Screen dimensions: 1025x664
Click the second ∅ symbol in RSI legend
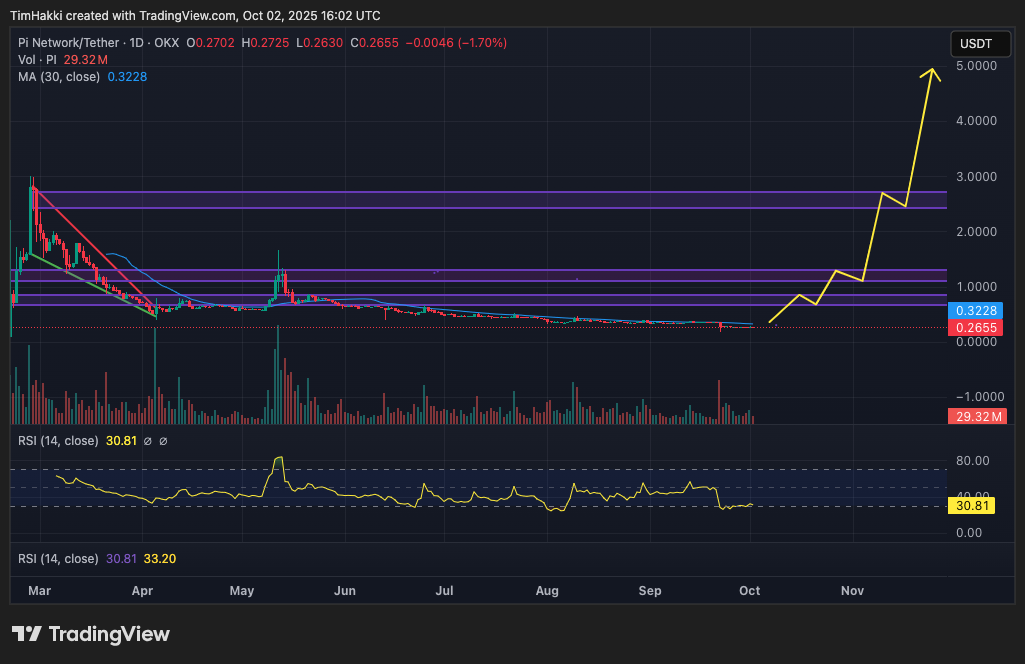[163, 440]
